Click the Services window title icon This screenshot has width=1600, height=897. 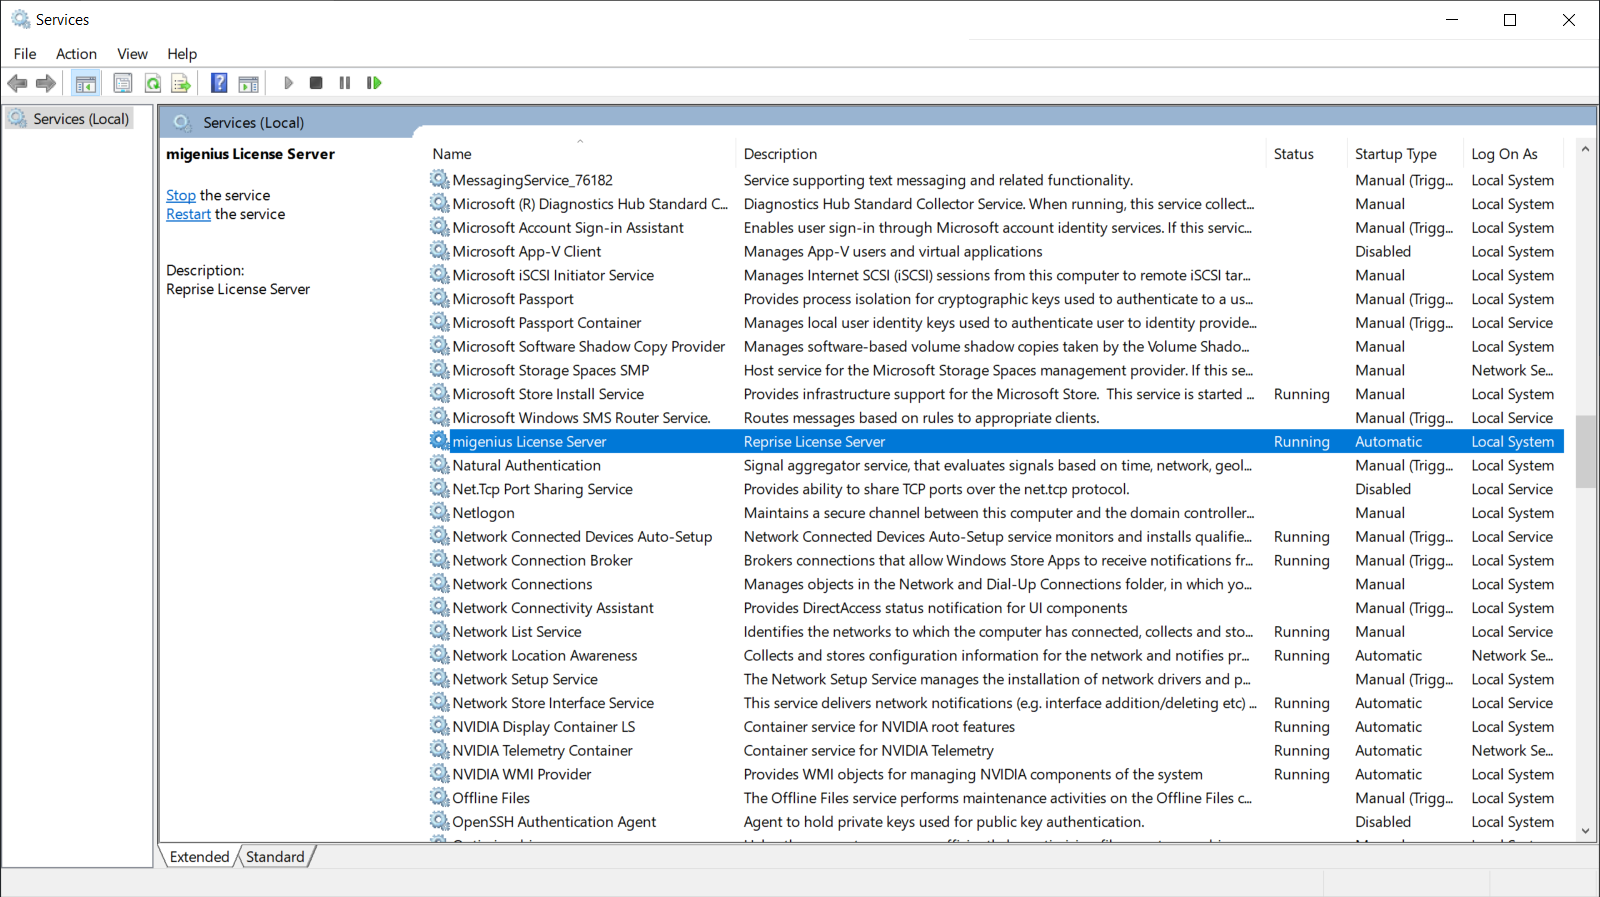20,19
